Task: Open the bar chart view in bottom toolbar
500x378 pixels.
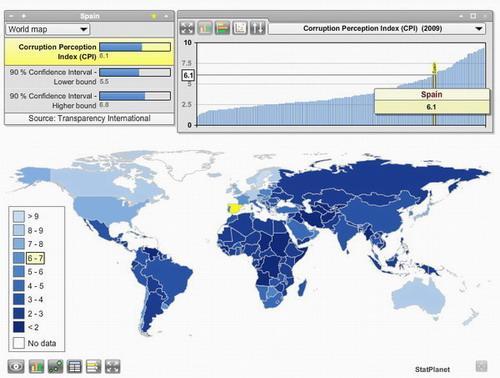Action: (x=36, y=367)
